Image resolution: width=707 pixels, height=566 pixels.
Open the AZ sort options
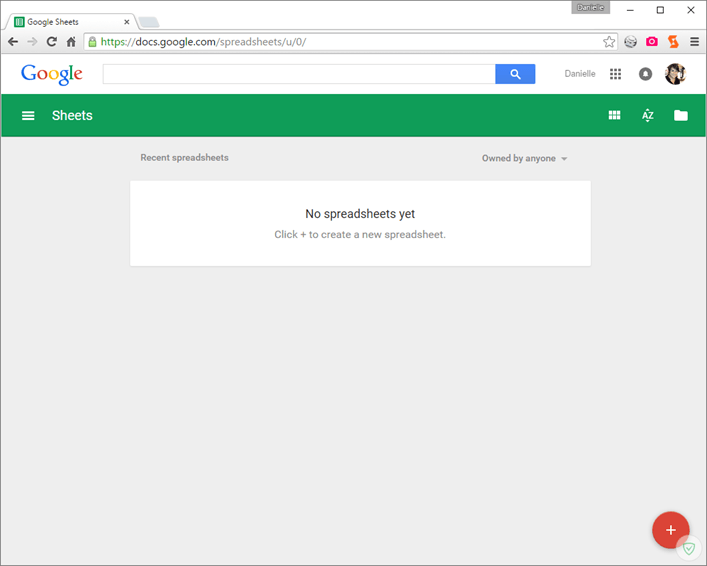(647, 116)
